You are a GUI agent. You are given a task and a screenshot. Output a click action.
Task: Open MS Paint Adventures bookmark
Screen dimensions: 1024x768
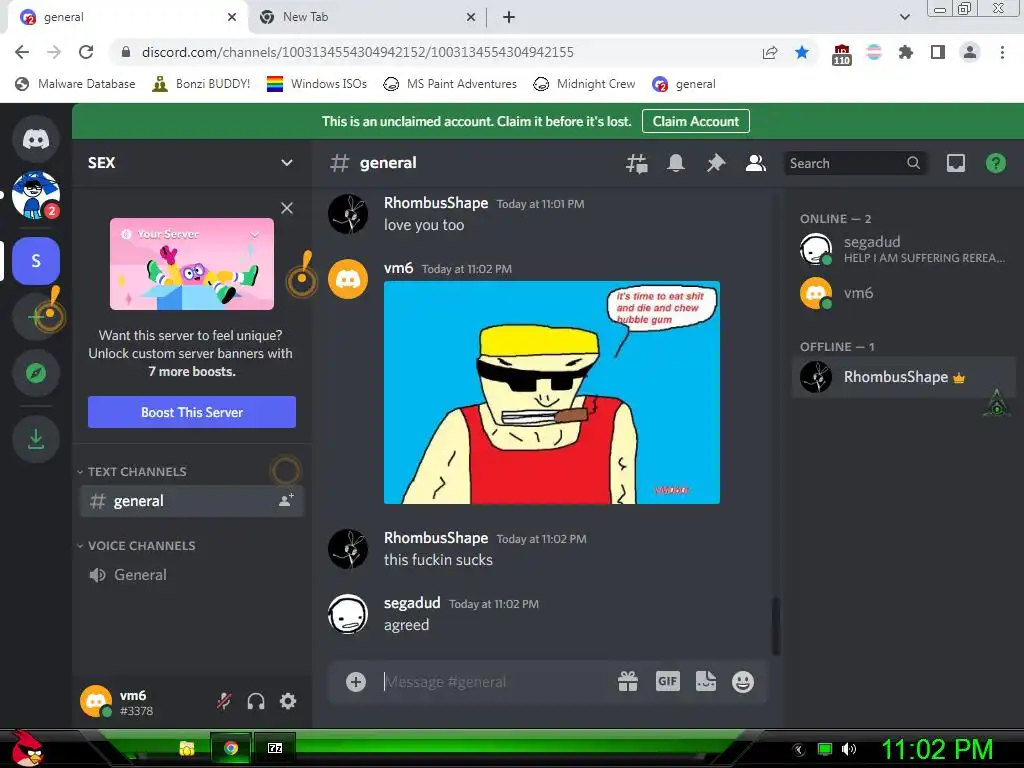(450, 84)
